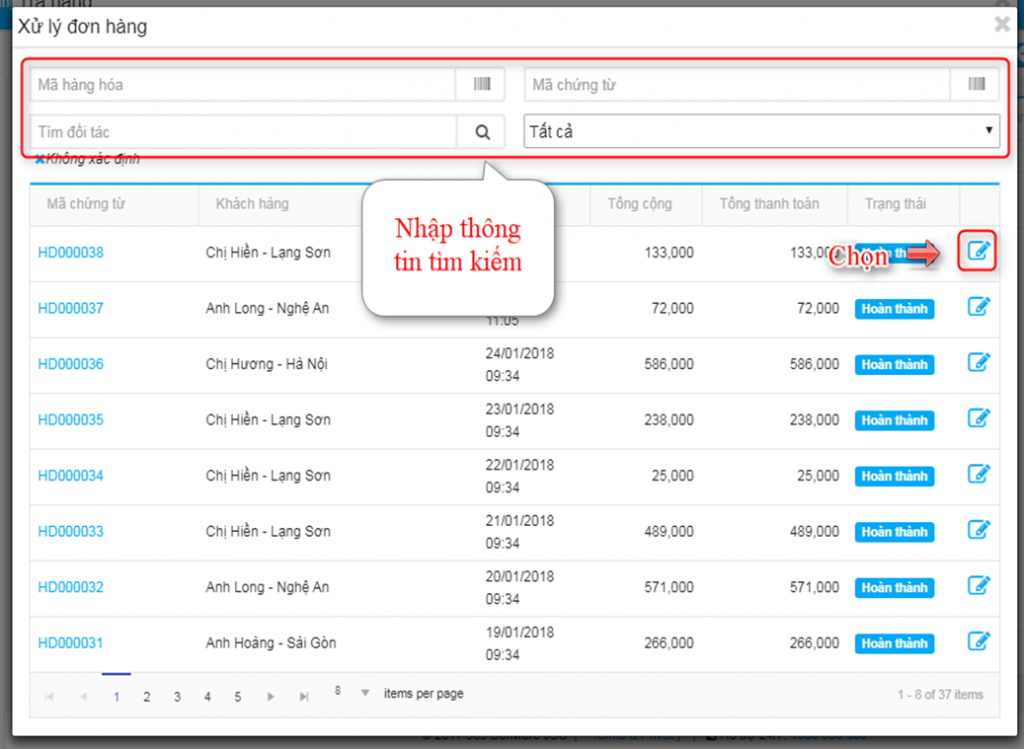Click Hoàn thành badge for HD000037
The height and width of the screenshot is (749, 1024).
click(894, 309)
